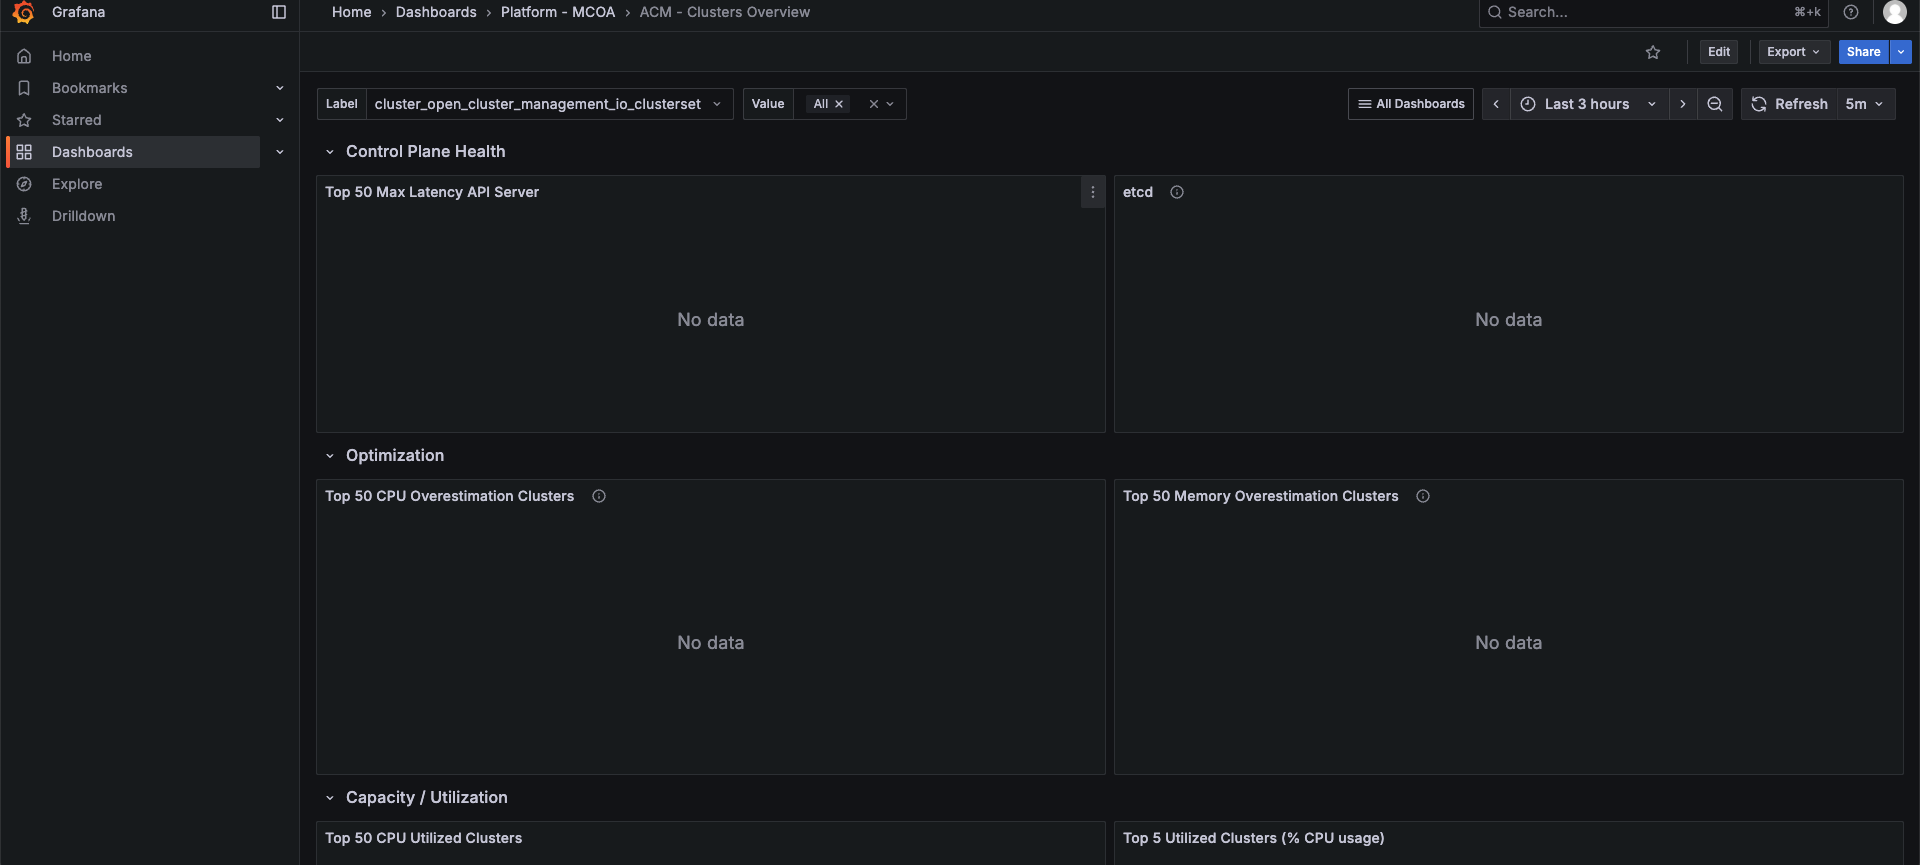
Task: Move time range backward with left arrow
Action: 1496,104
